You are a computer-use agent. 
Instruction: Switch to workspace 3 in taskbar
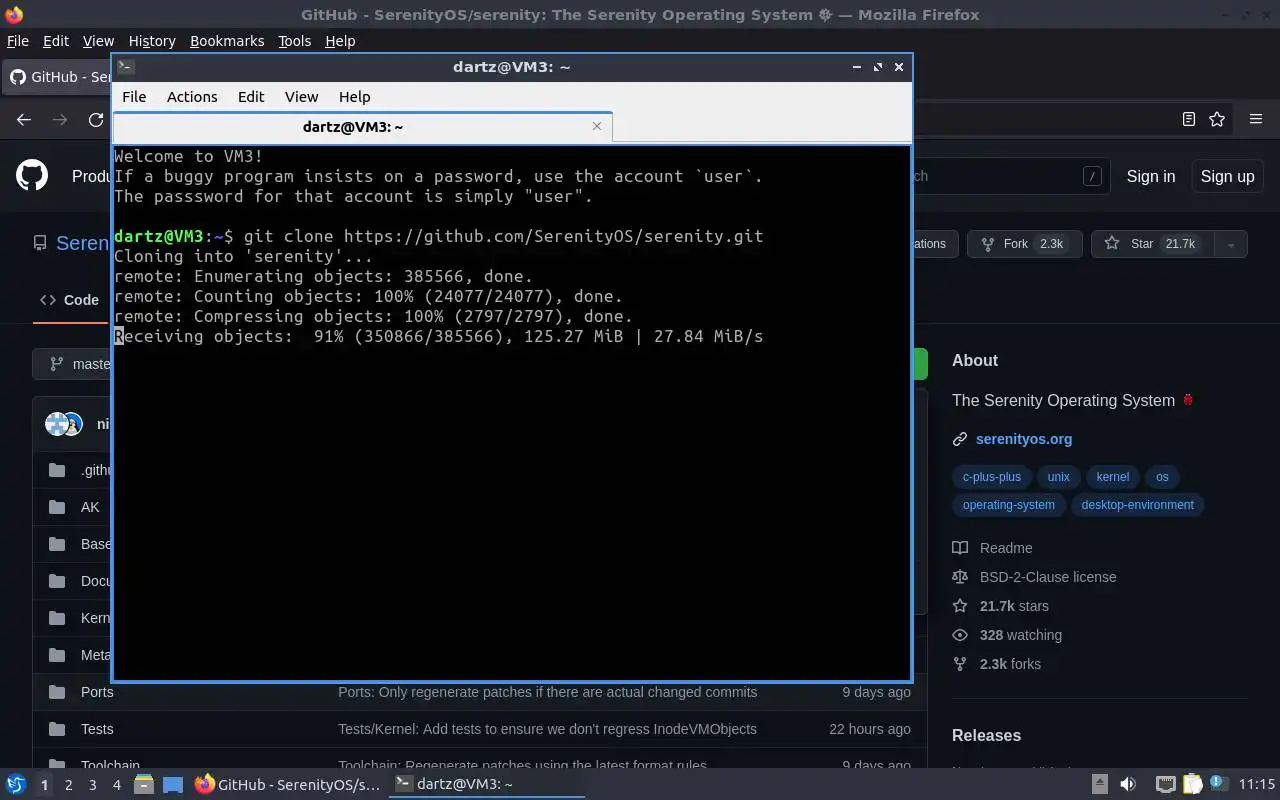click(92, 785)
